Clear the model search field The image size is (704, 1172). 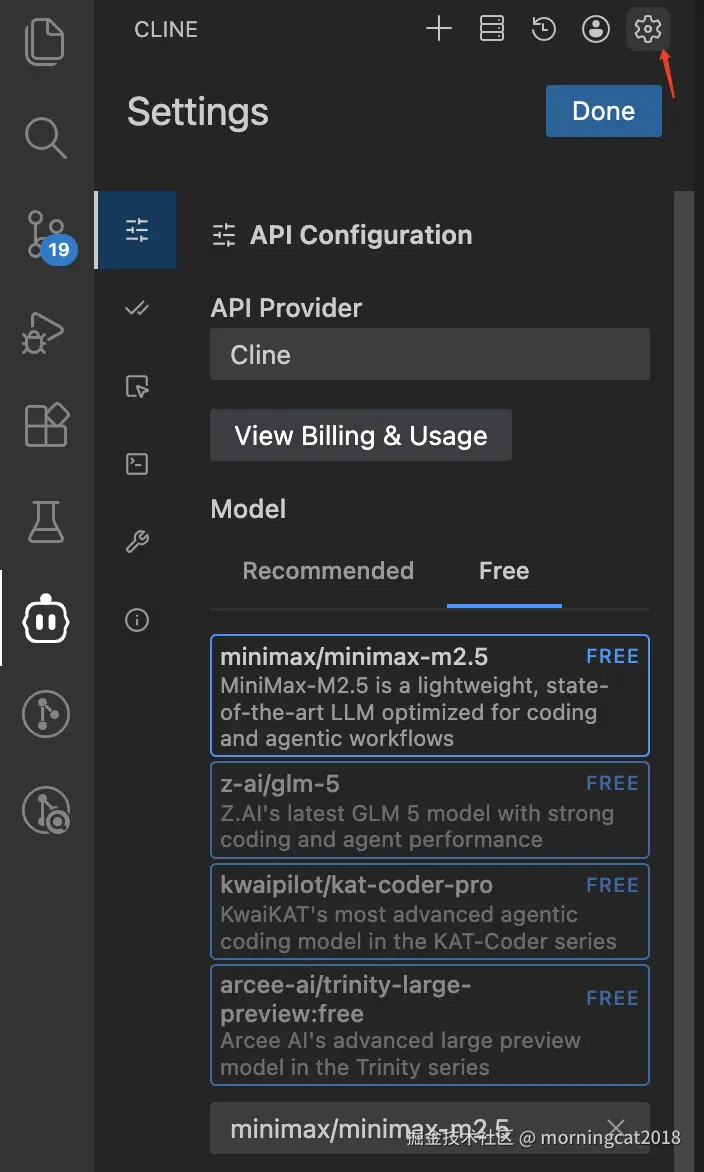(x=617, y=1129)
